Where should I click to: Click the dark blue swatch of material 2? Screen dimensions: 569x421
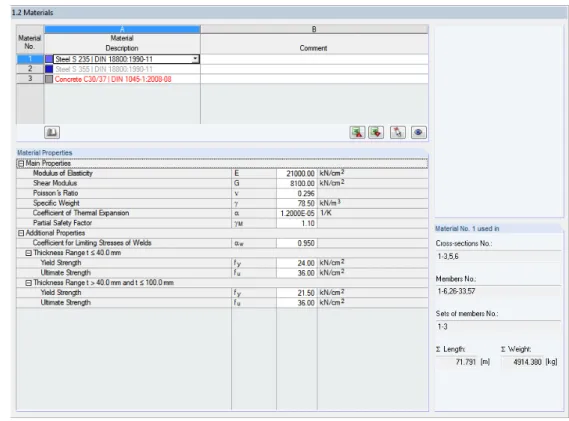tap(49, 69)
